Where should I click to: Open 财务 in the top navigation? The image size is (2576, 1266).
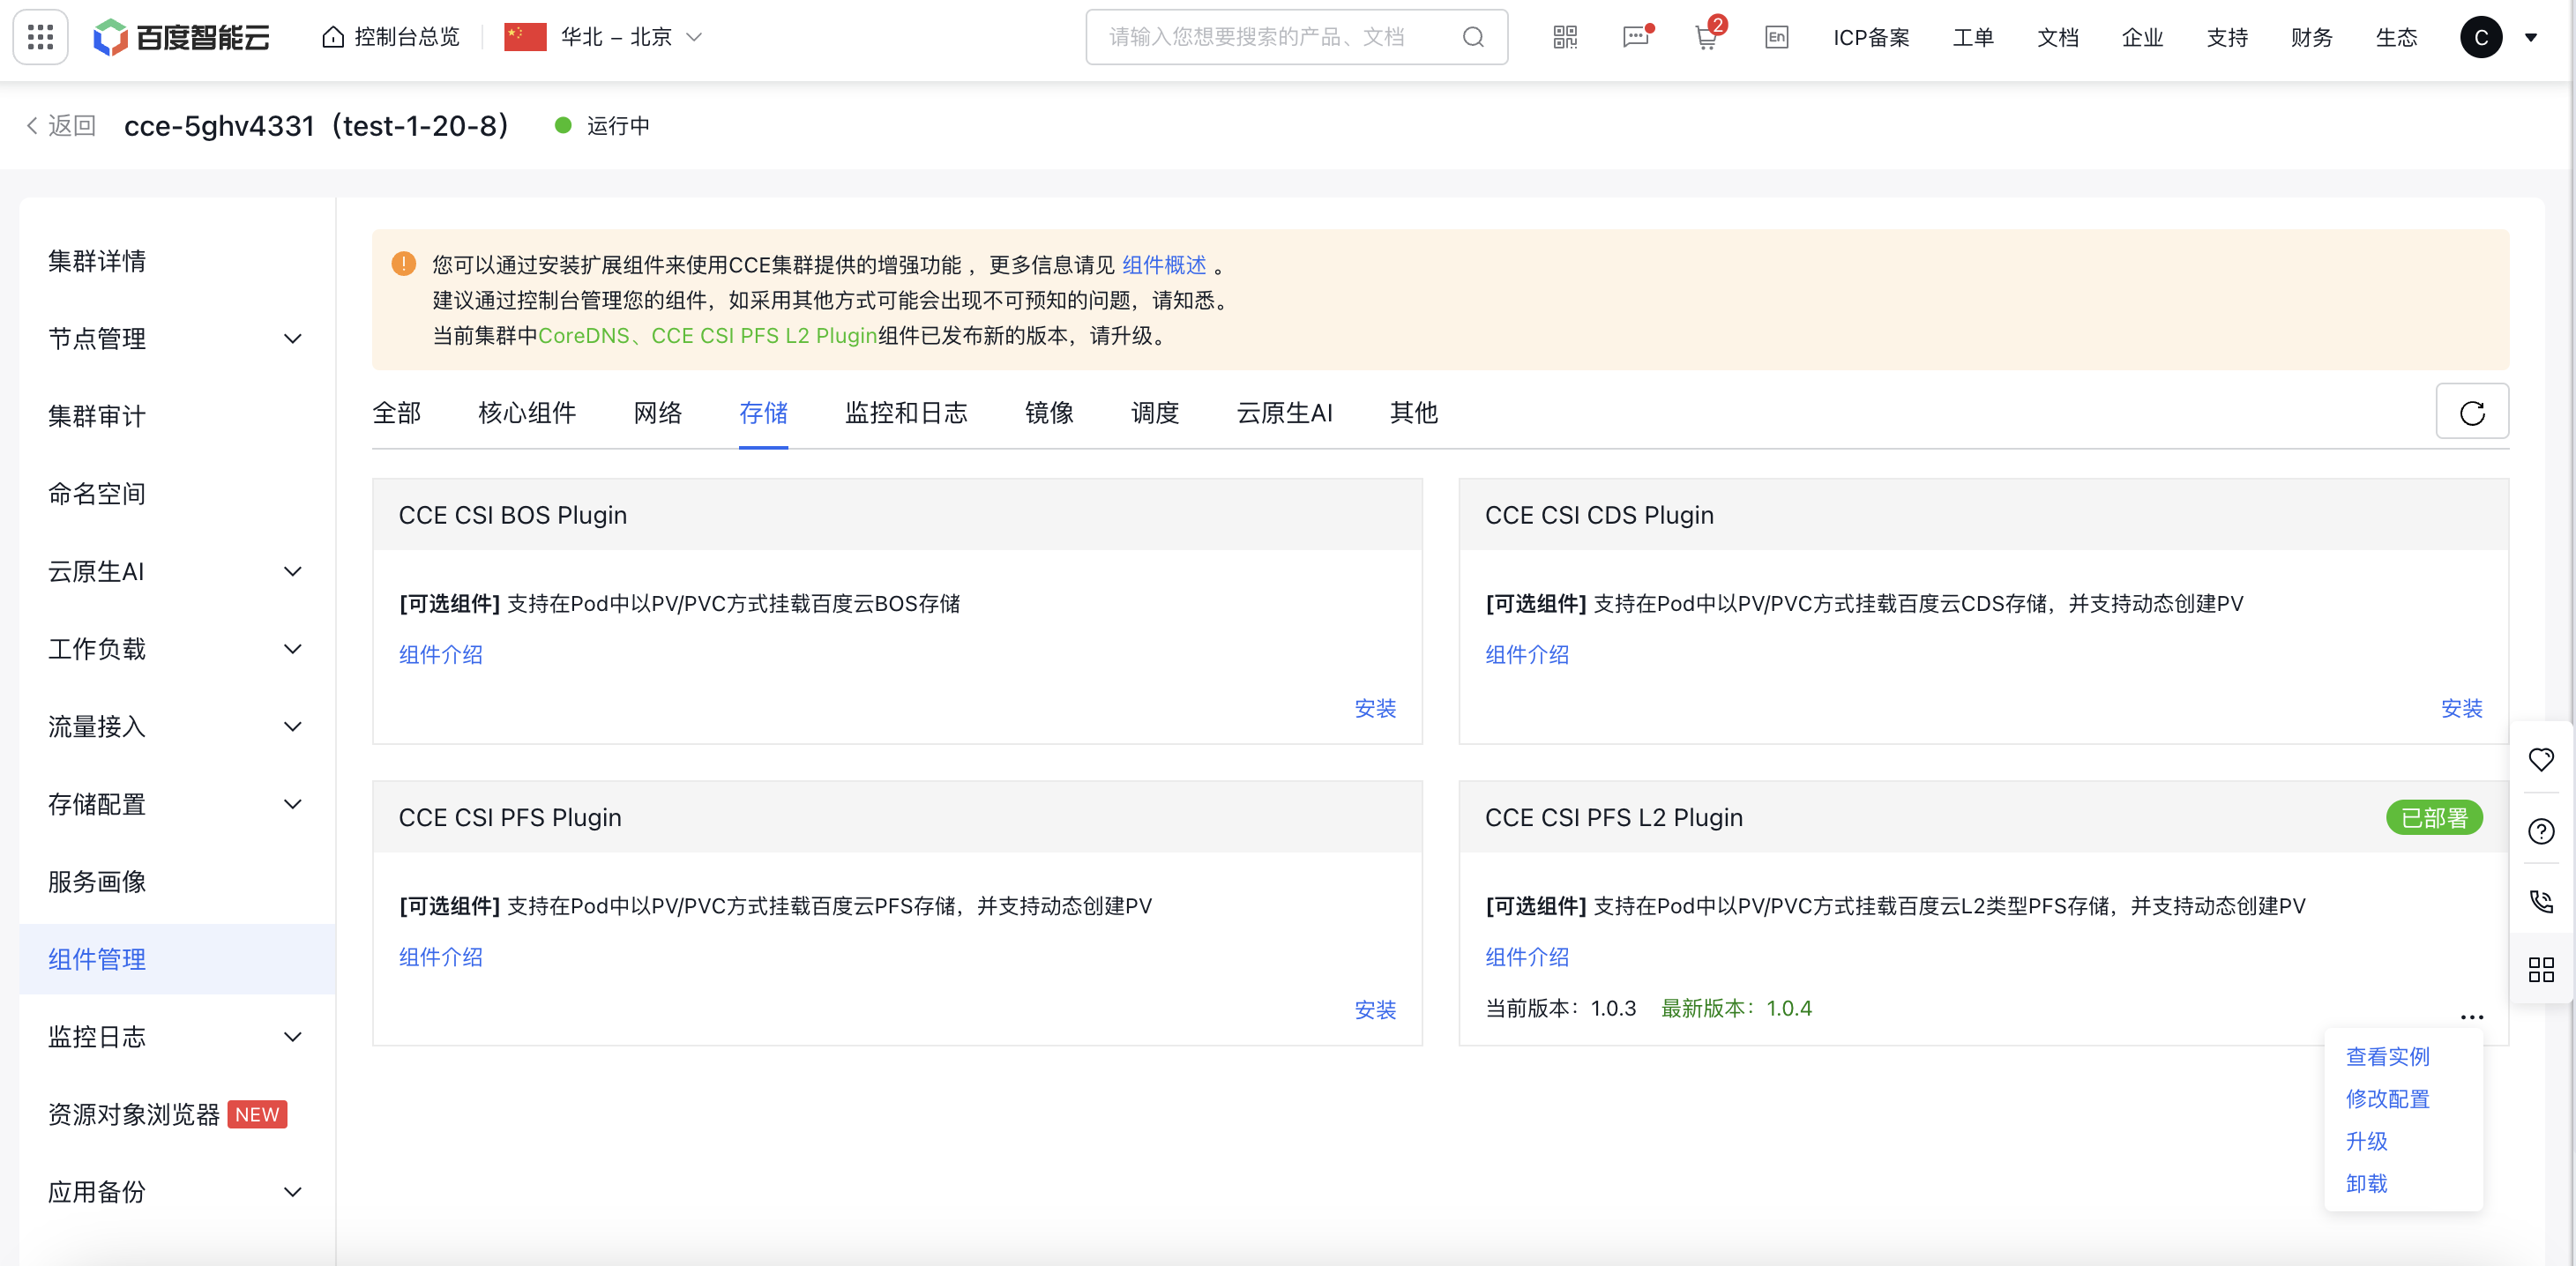point(2311,37)
